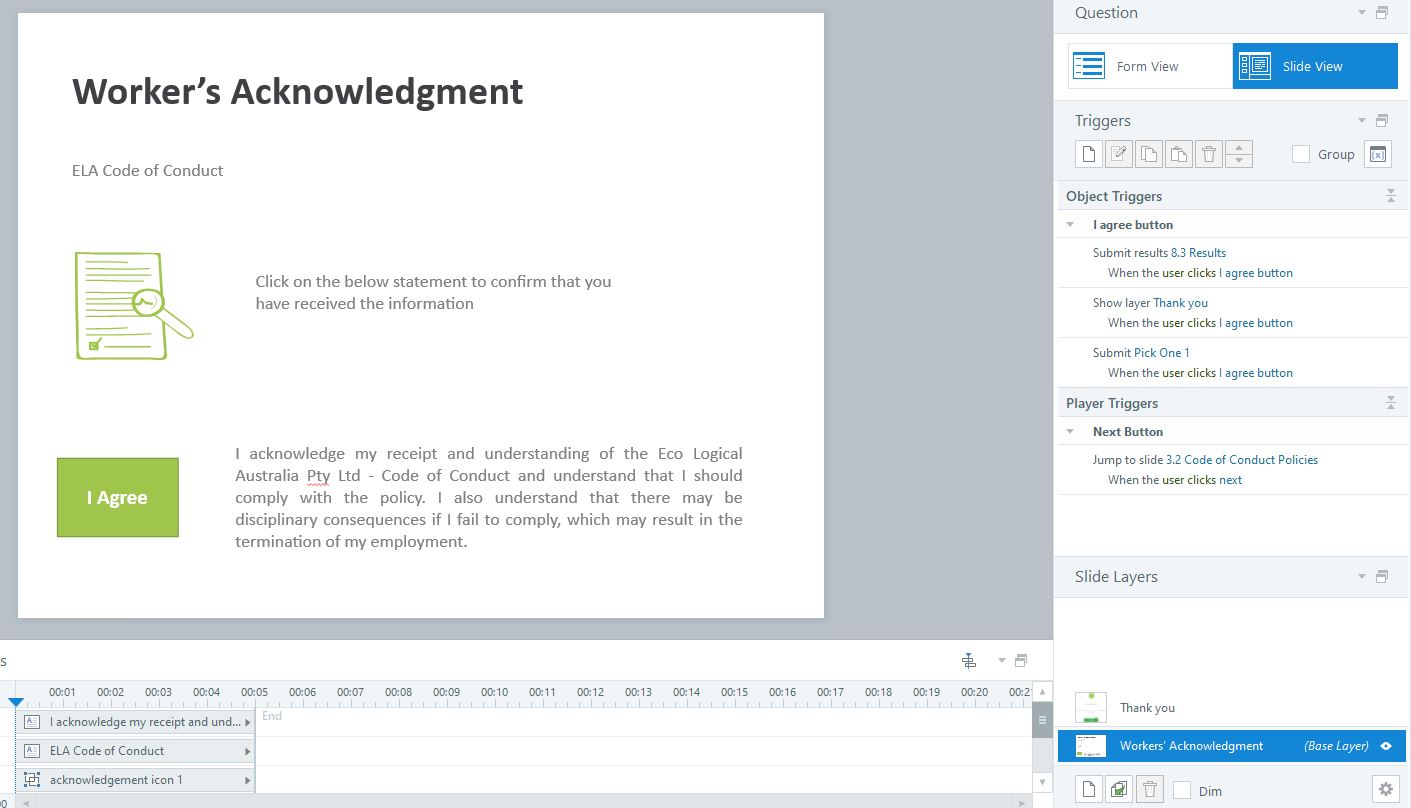Collapse all Object Triggers
The height and width of the screenshot is (808, 1411).
coord(1390,196)
